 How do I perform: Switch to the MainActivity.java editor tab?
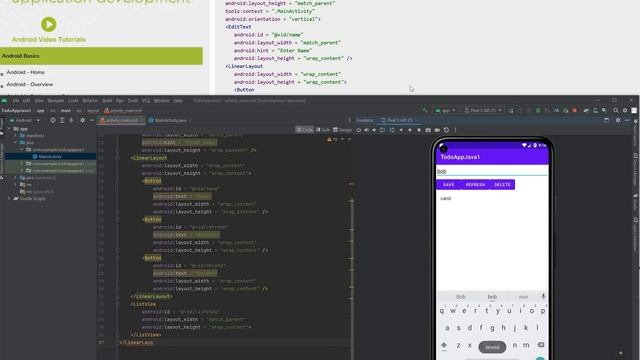click(x=171, y=120)
